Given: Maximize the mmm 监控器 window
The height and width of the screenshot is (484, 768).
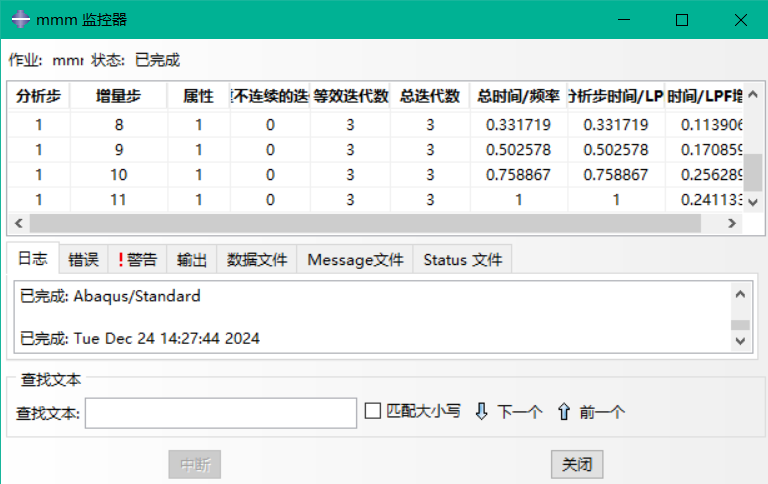Looking at the screenshot, I should (682, 20).
